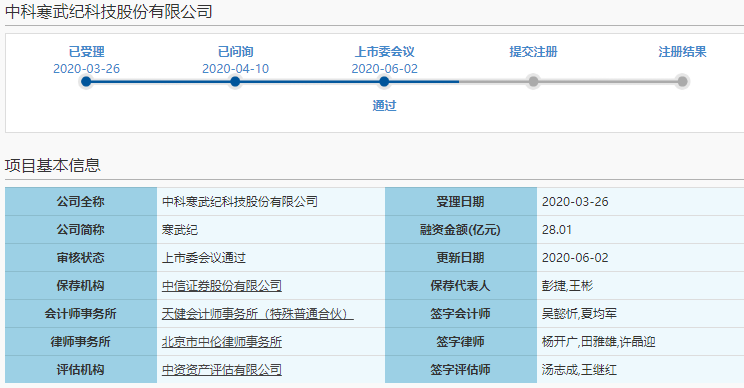Click the 更新日期 header cell

coord(461,258)
